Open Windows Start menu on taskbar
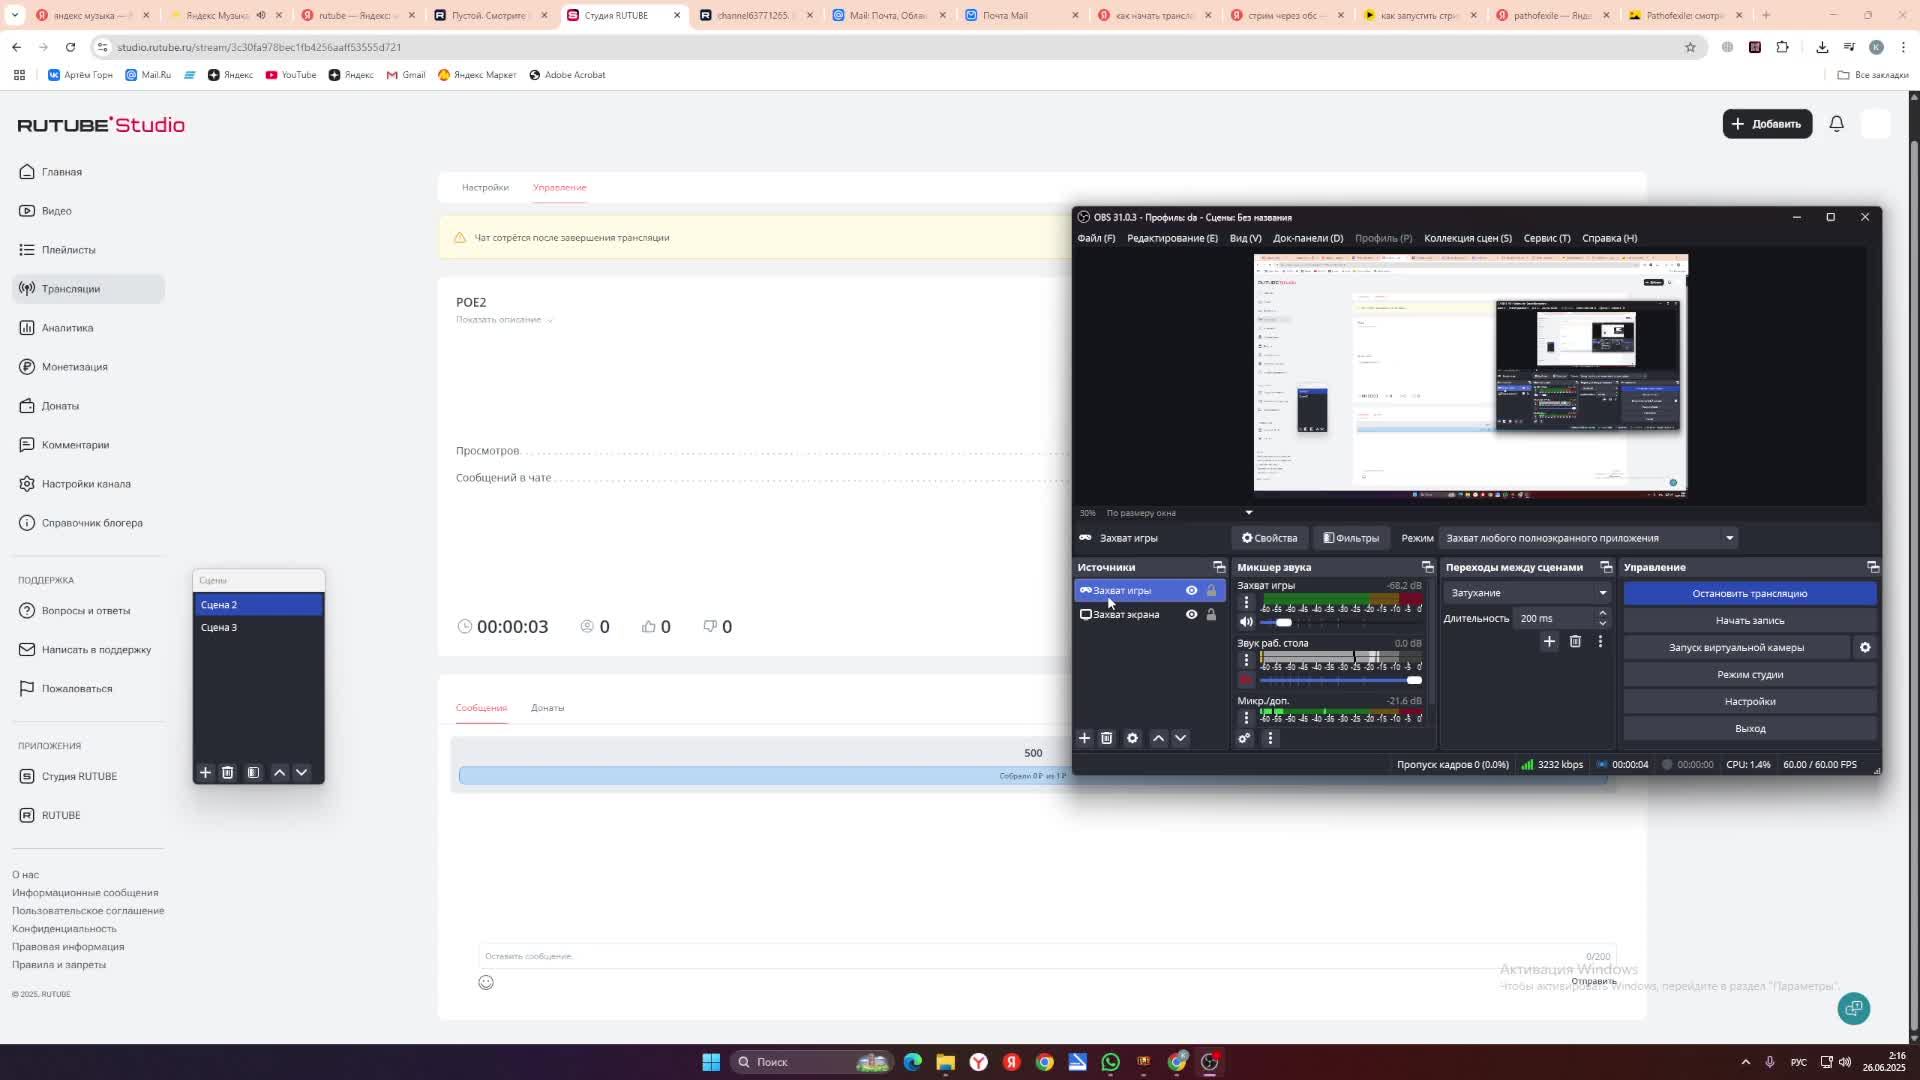 click(711, 1062)
